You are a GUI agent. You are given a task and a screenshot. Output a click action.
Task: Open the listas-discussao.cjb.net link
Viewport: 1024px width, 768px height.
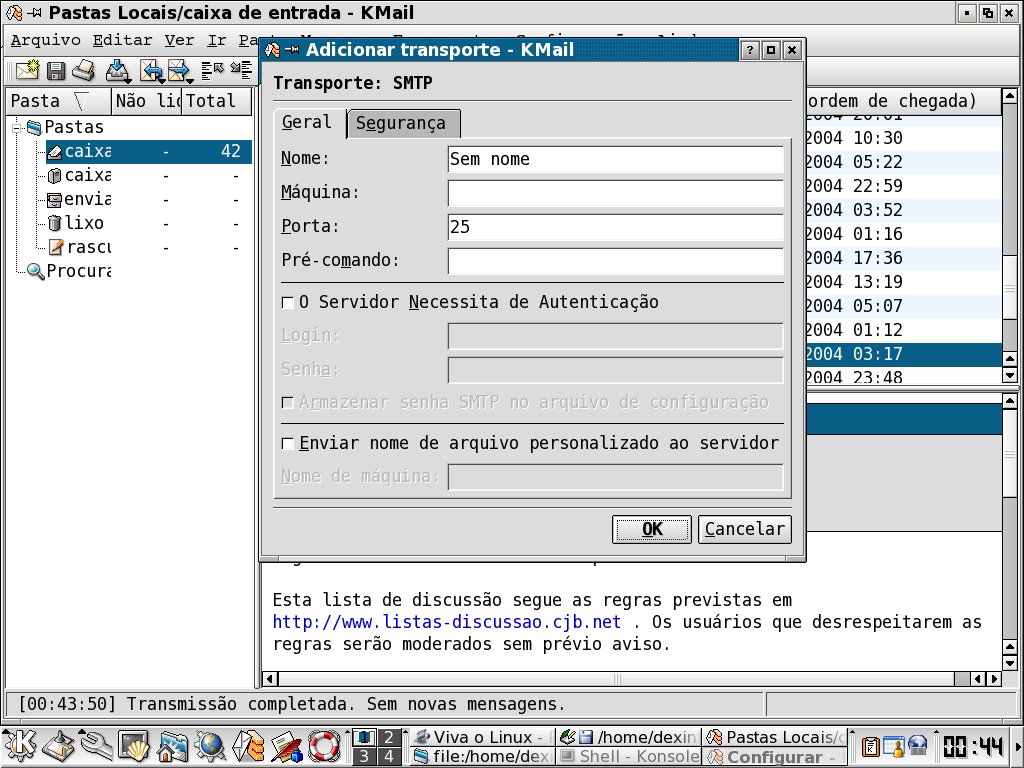pyautogui.click(x=447, y=622)
